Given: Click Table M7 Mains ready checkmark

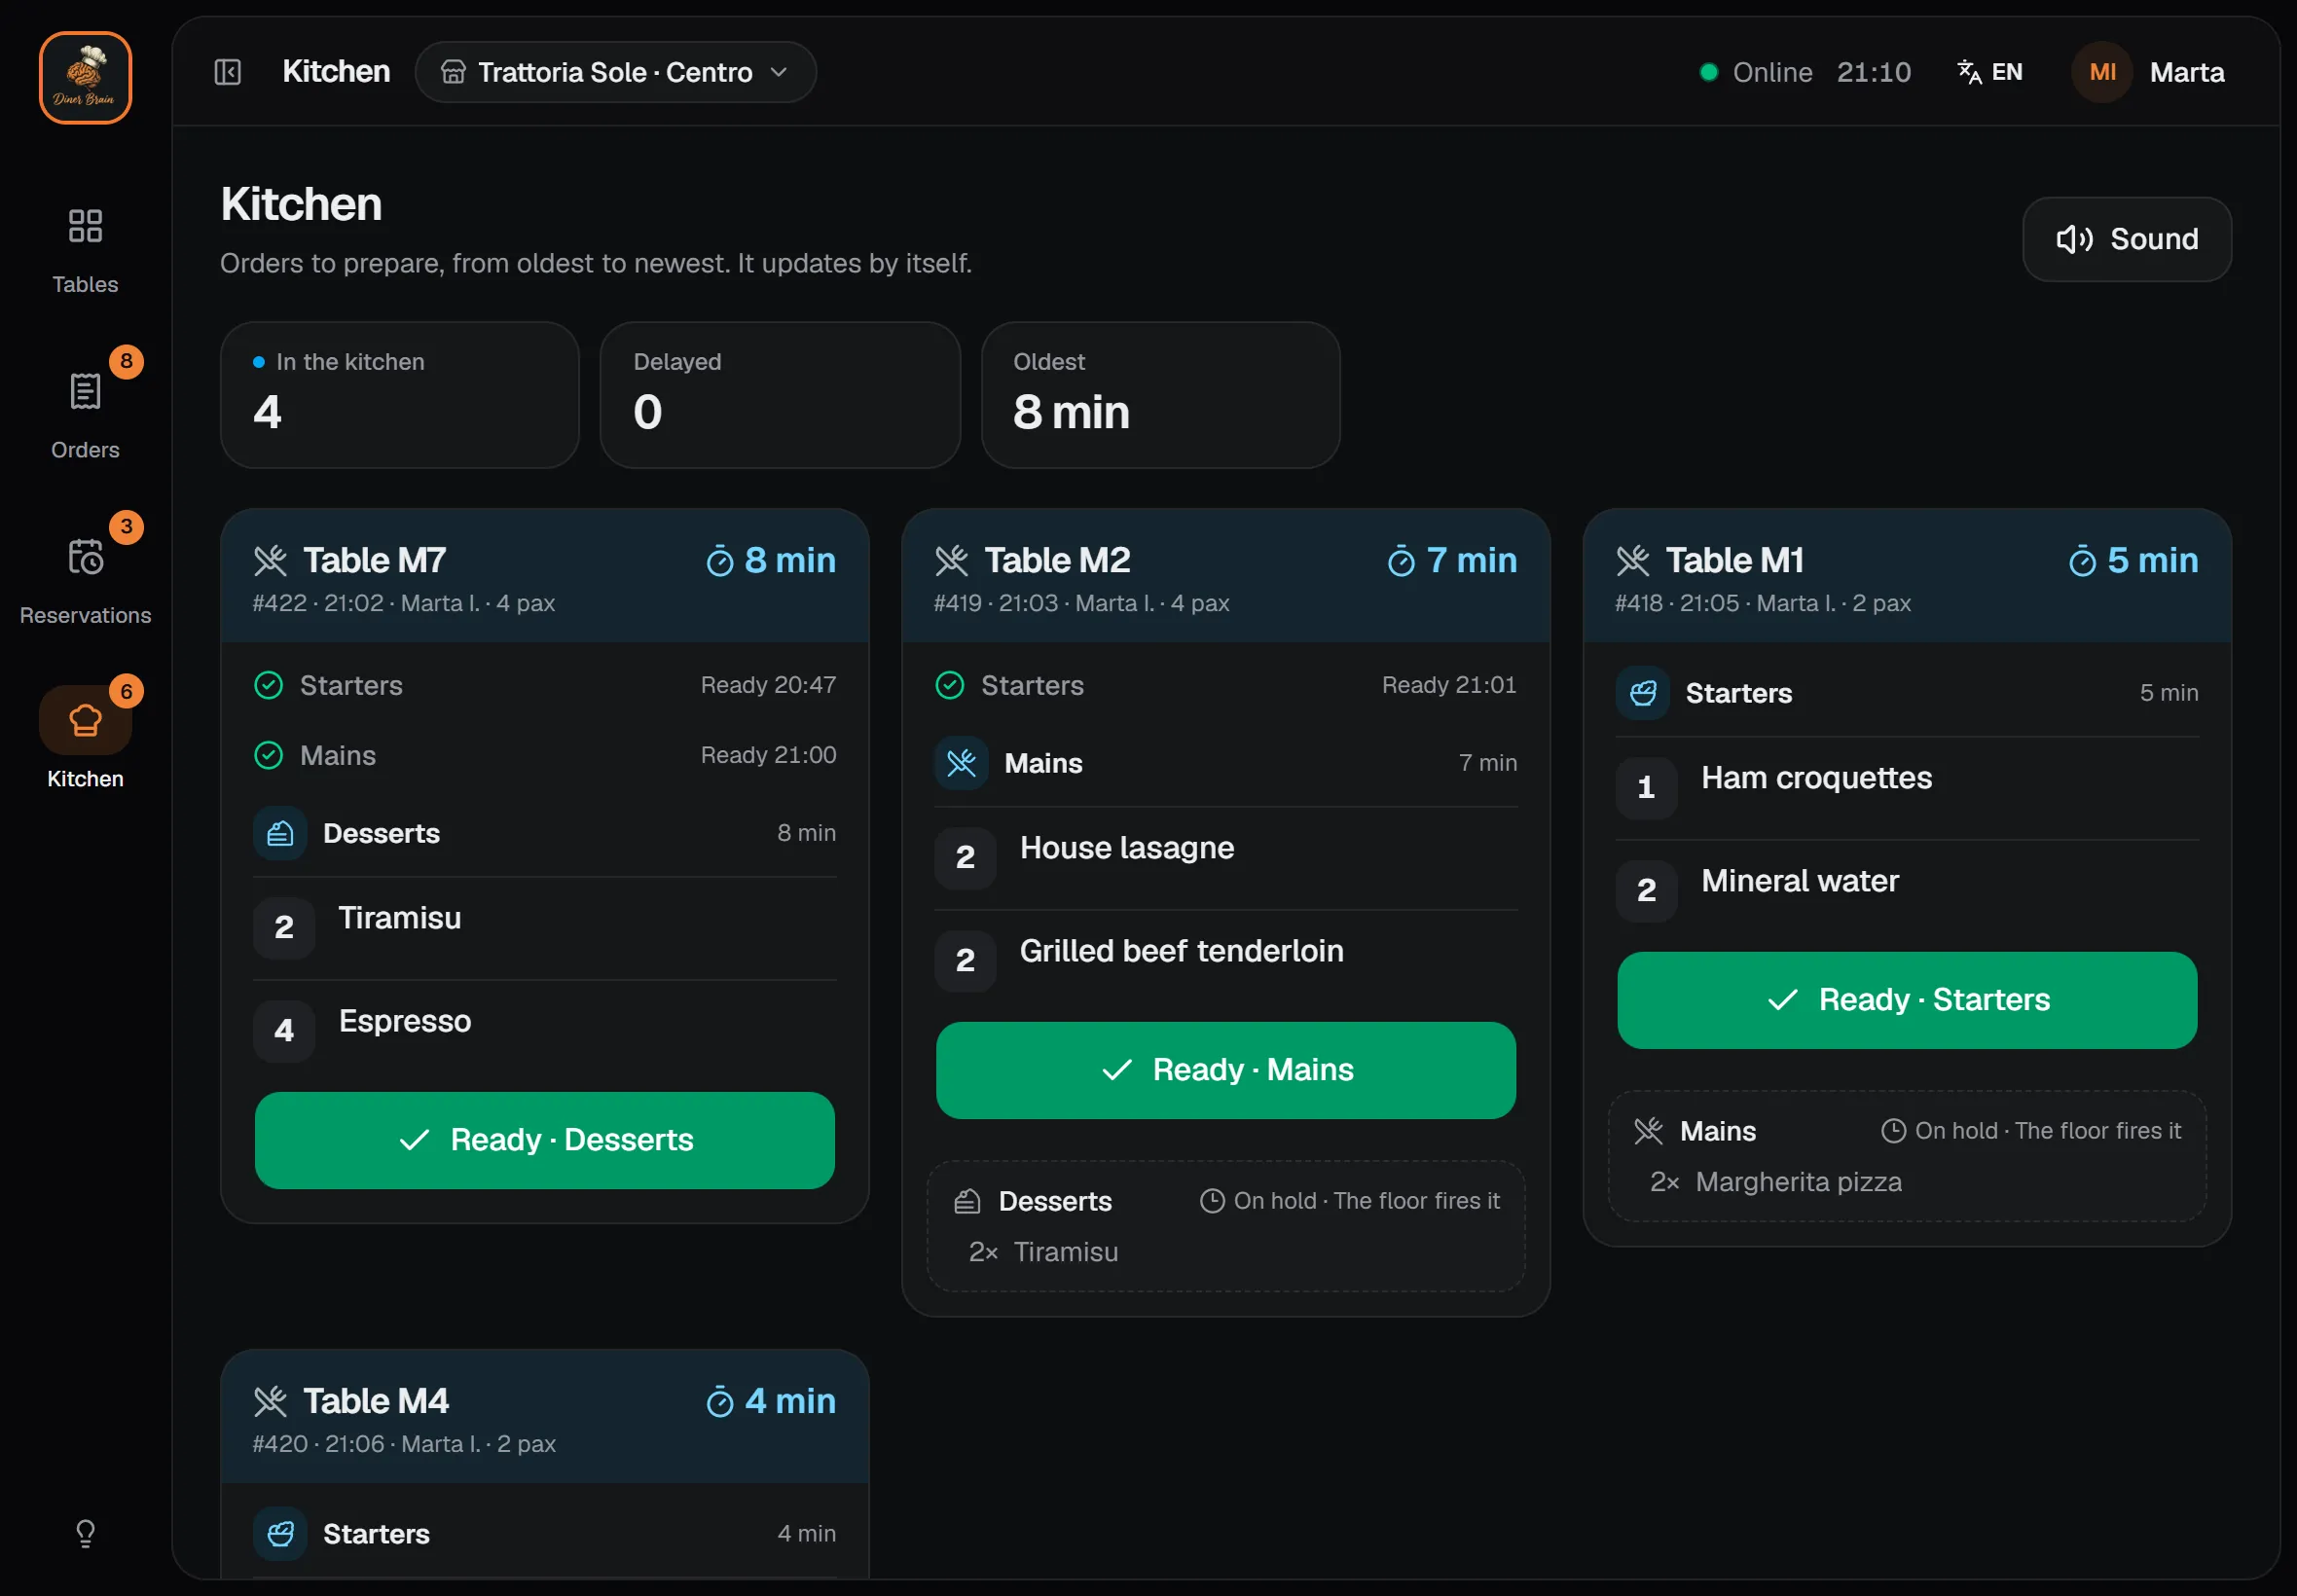Looking at the screenshot, I should (x=268, y=755).
